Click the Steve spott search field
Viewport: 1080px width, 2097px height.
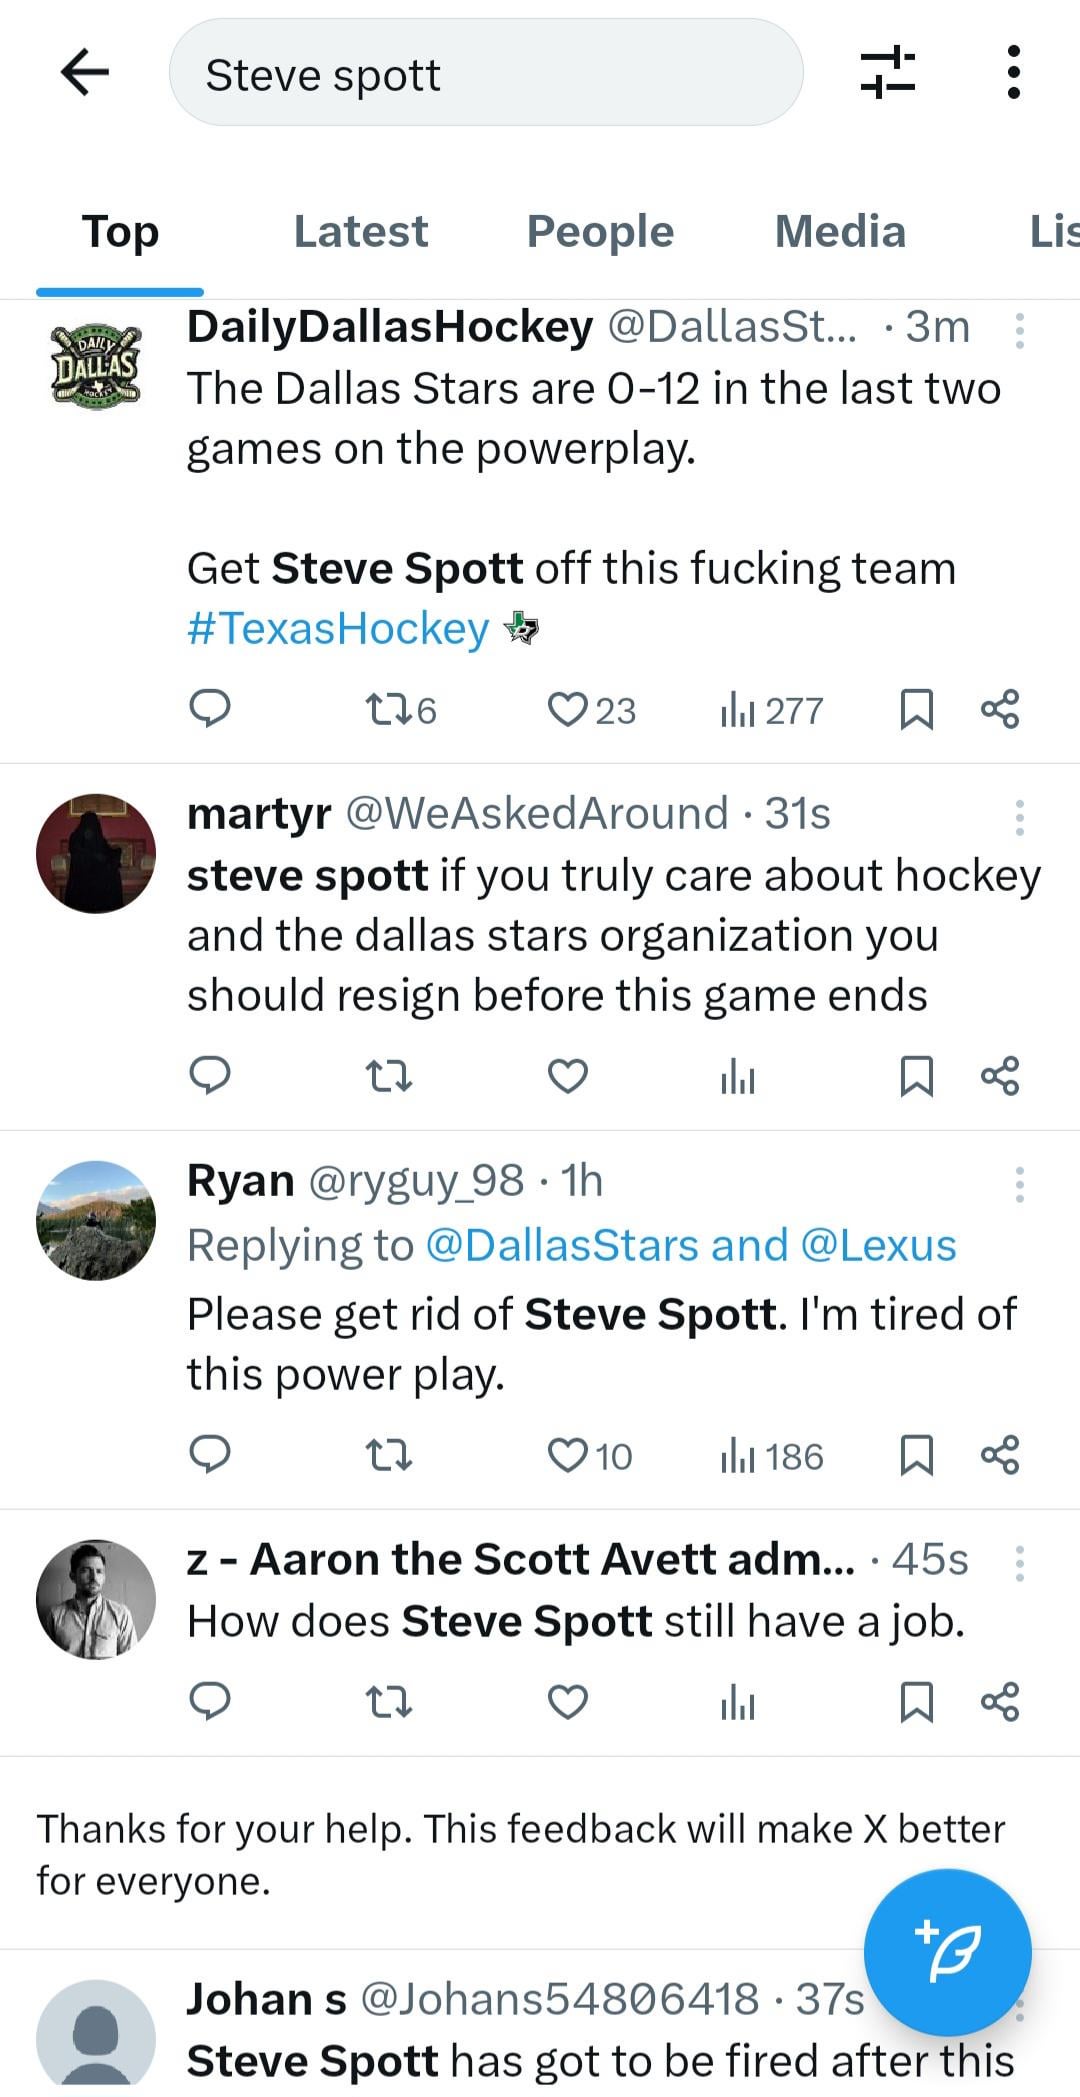point(486,74)
